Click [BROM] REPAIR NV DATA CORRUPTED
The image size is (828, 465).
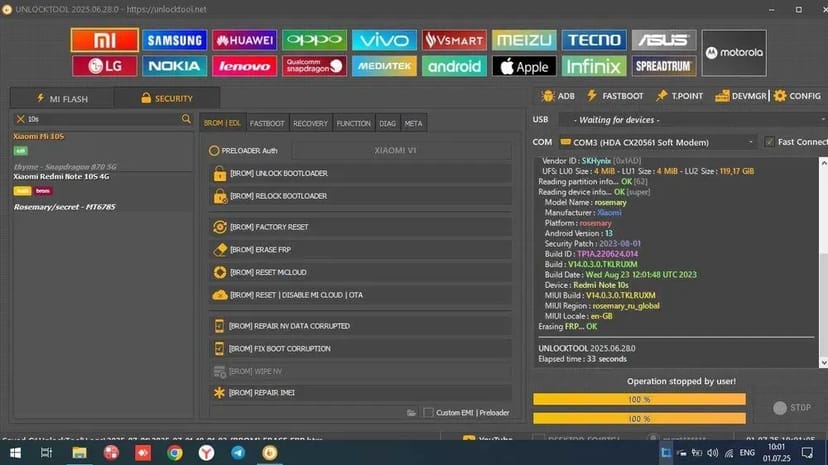[x=360, y=326]
